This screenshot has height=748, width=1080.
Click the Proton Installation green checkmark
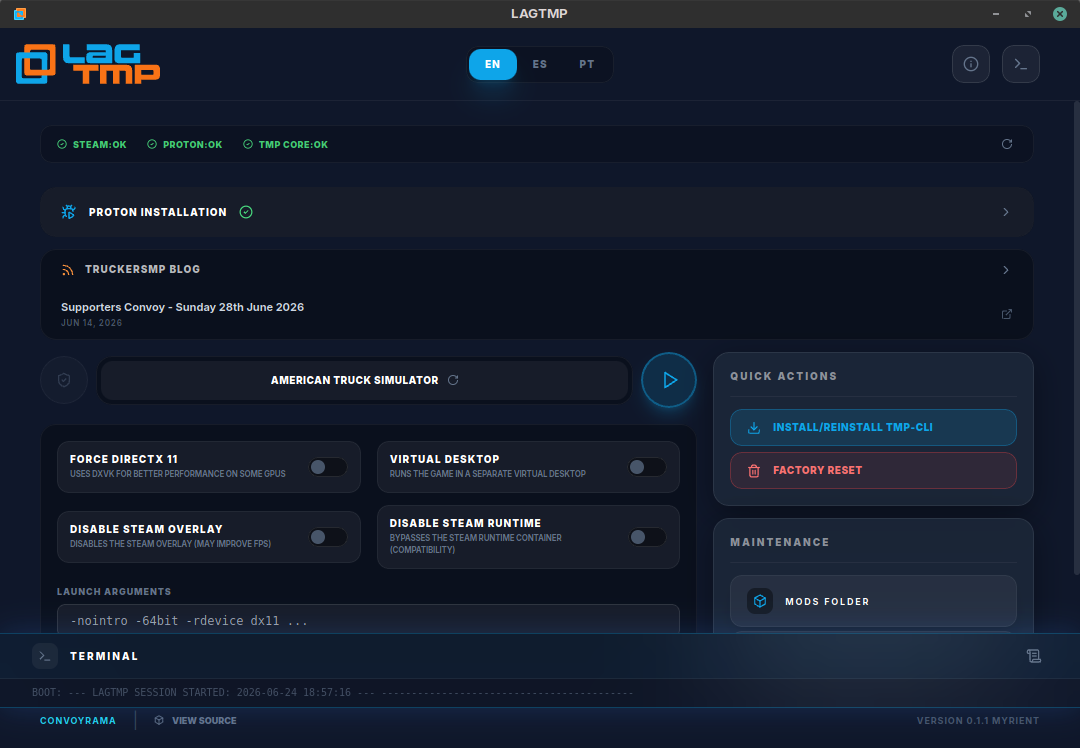tap(246, 212)
